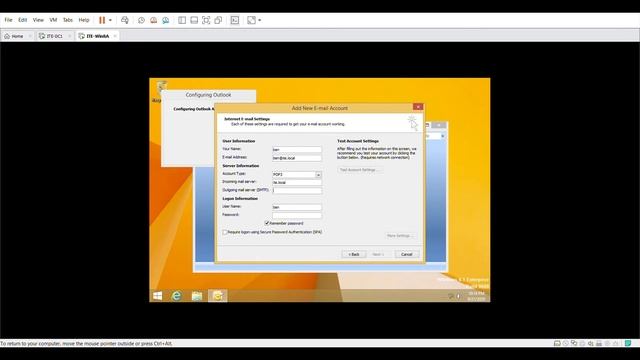Close the ITE-DC1 tab
This screenshot has width=640, height=360.
69,36
